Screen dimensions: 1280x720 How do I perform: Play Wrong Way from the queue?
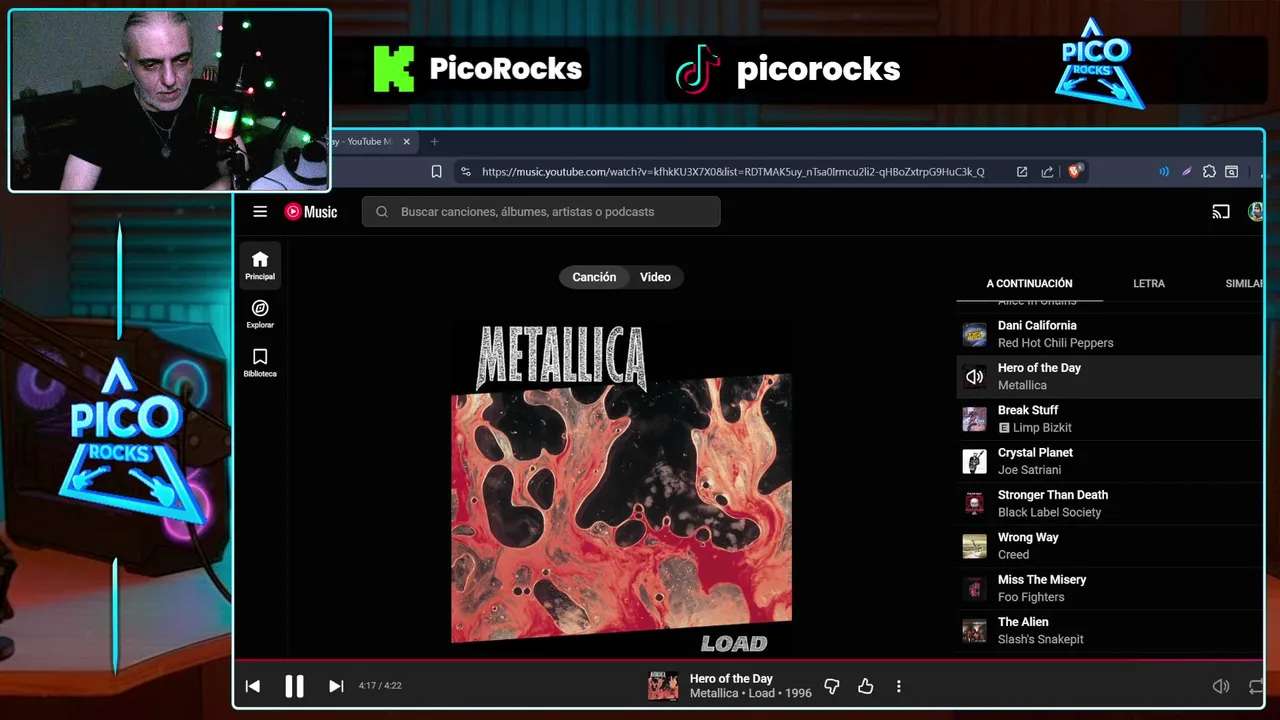point(1110,546)
